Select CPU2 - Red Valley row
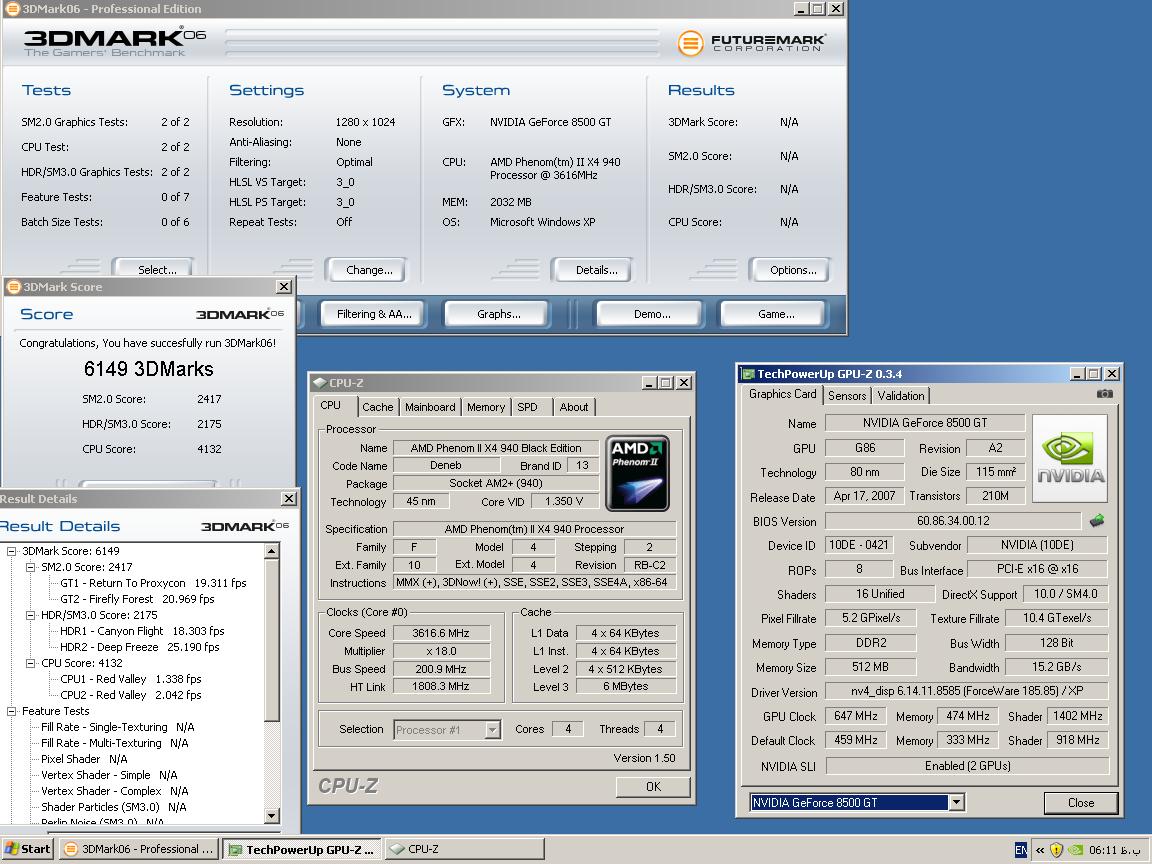 [132, 695]
